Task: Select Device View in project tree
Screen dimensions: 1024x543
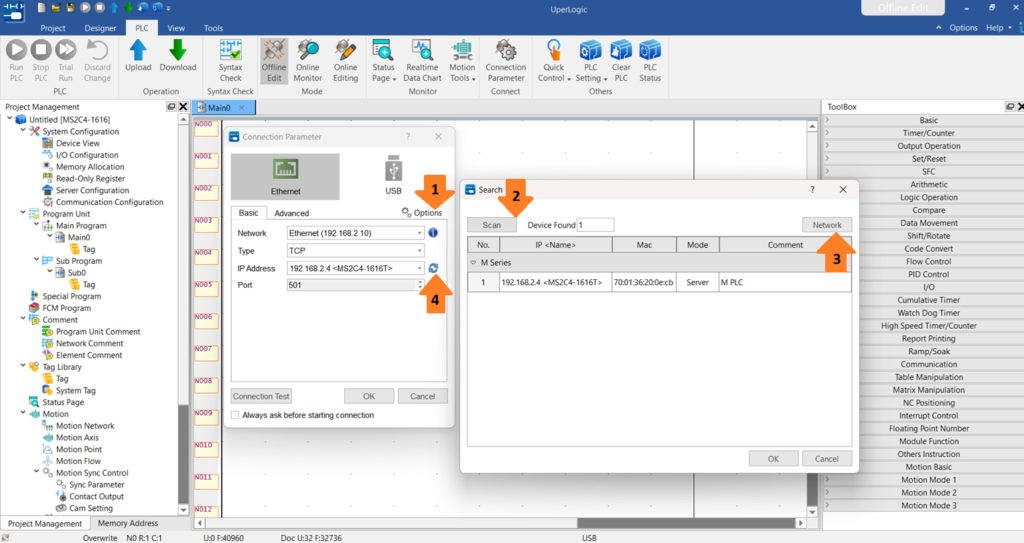Action: coord(78,143)
